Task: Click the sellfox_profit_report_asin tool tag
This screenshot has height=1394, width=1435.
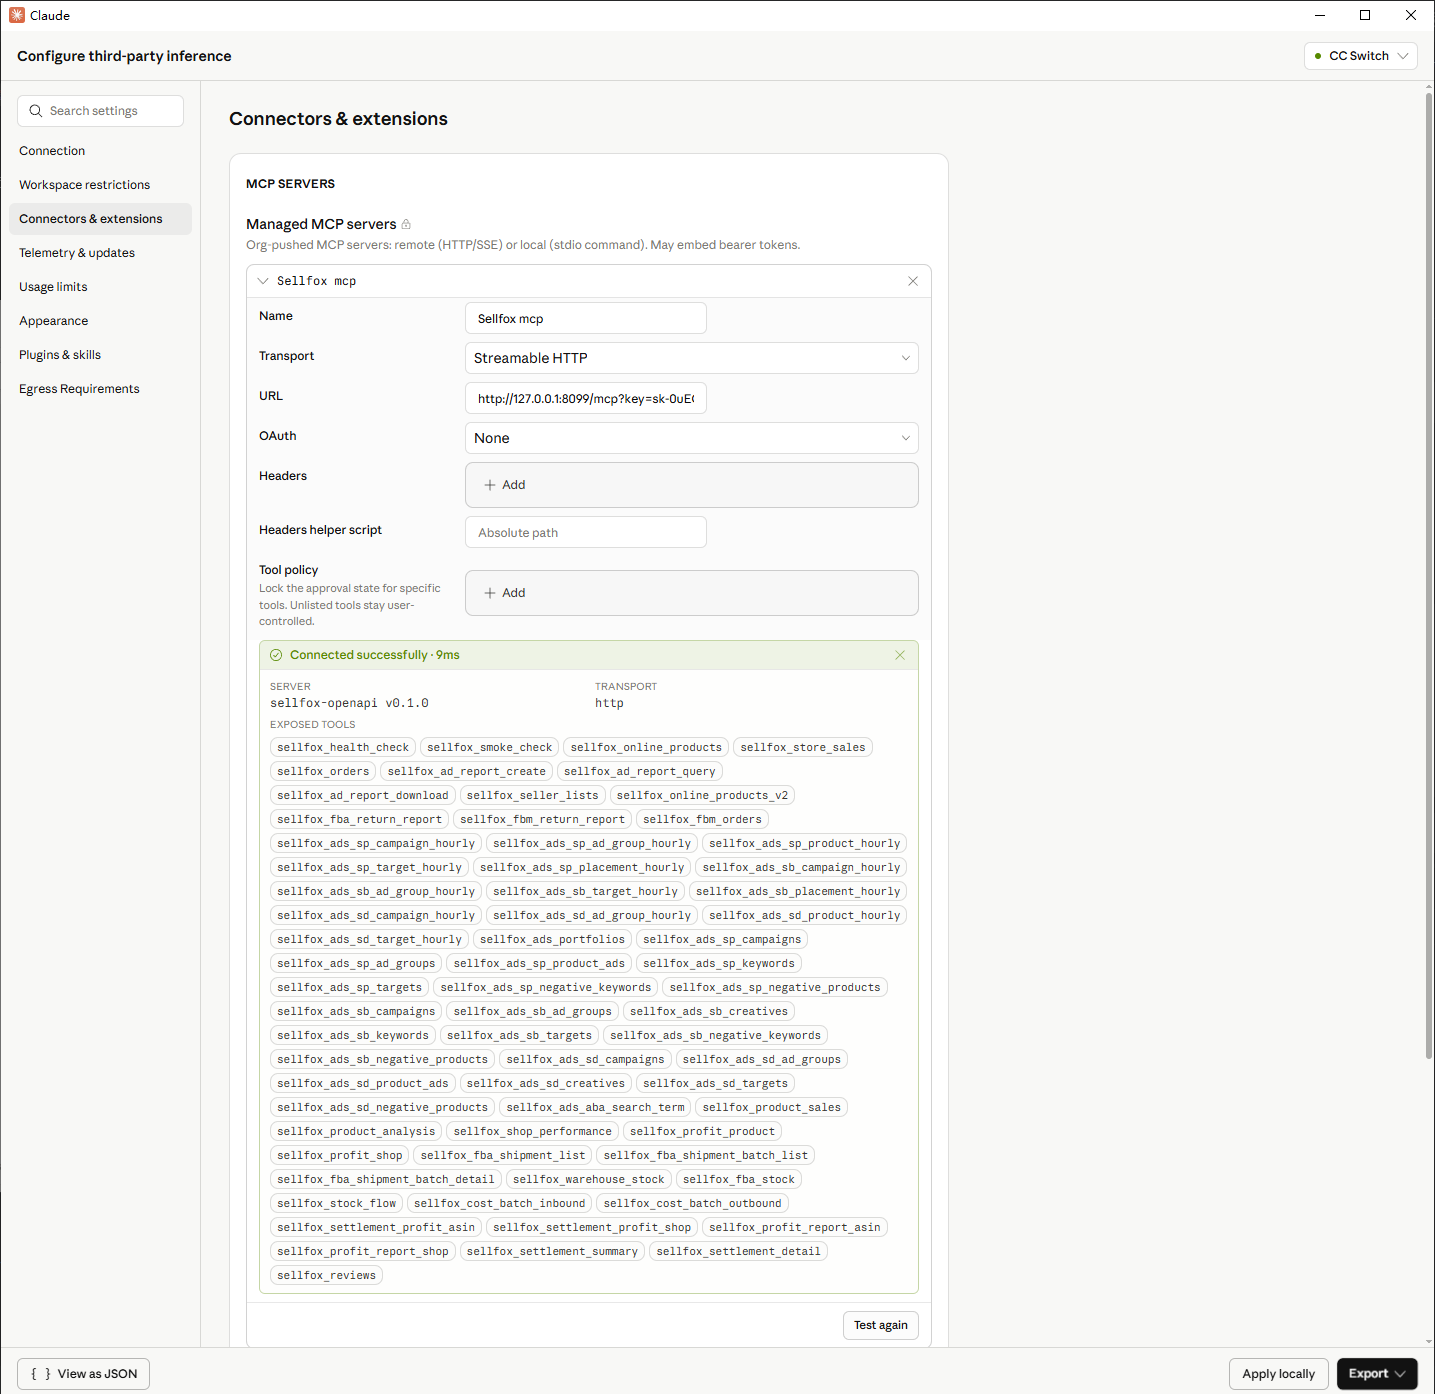Action: [795, 1227]
